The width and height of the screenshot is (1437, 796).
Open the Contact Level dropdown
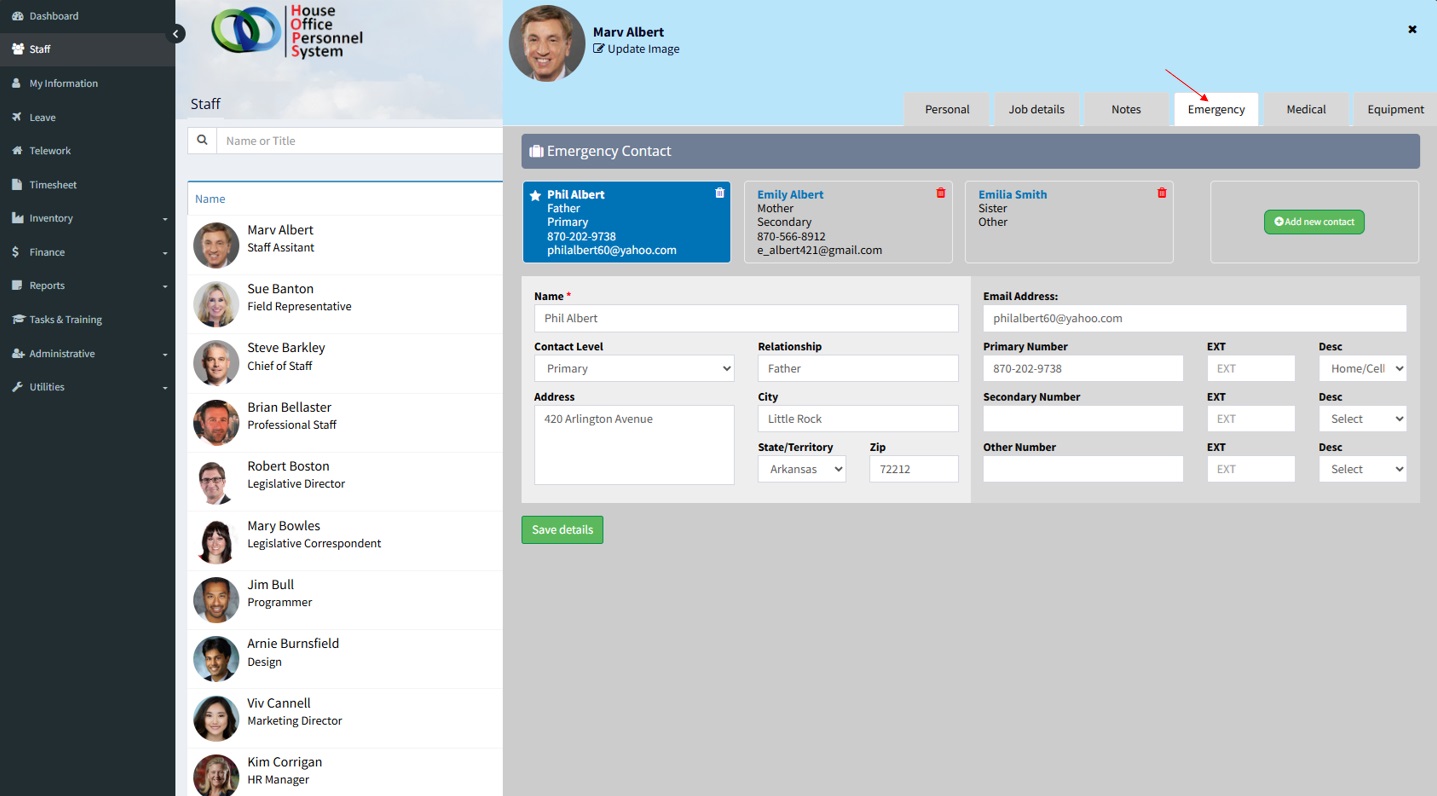coord(634,369)
